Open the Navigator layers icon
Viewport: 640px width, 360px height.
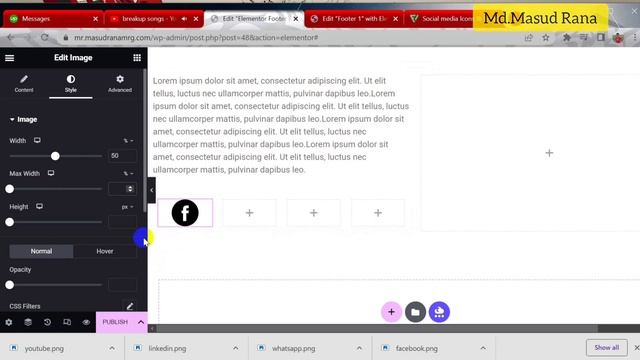[x=28, y=322]
